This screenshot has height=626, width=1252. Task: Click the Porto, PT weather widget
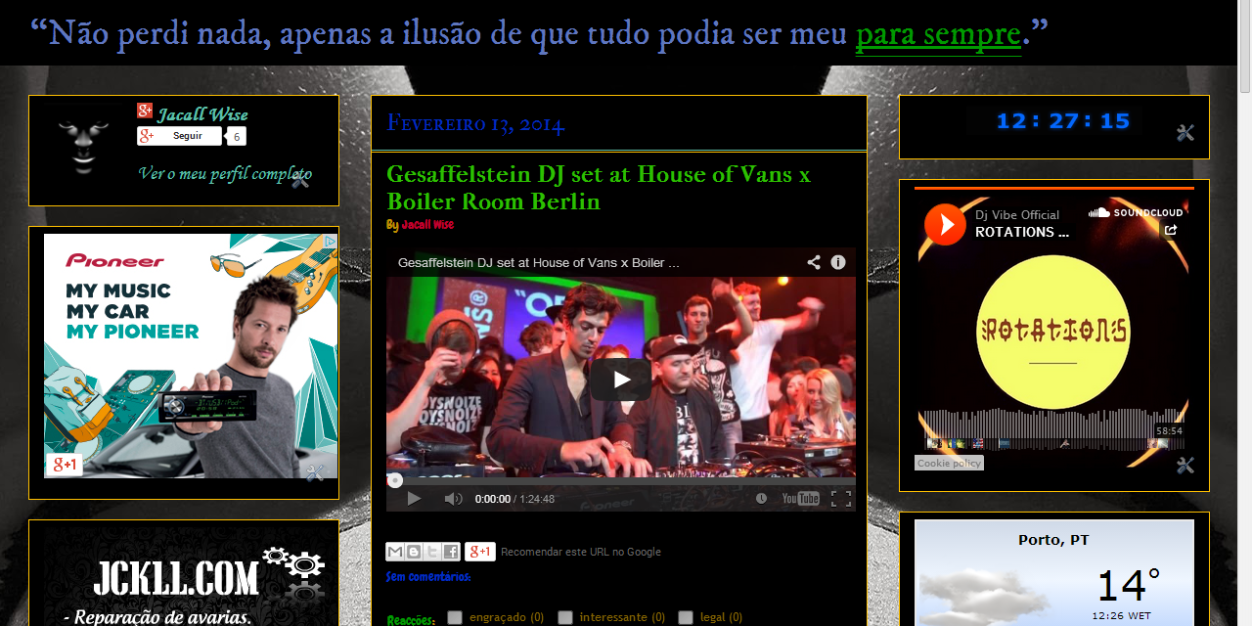coord(1054,572)
